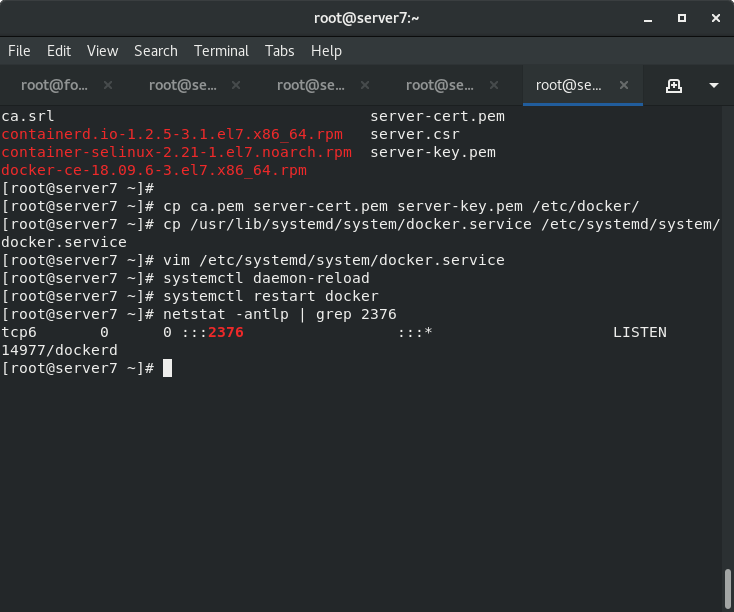The width and height of the screenshot is (734, 612).
Task: Click the ca.srl file name
Action: coord(28,116)
